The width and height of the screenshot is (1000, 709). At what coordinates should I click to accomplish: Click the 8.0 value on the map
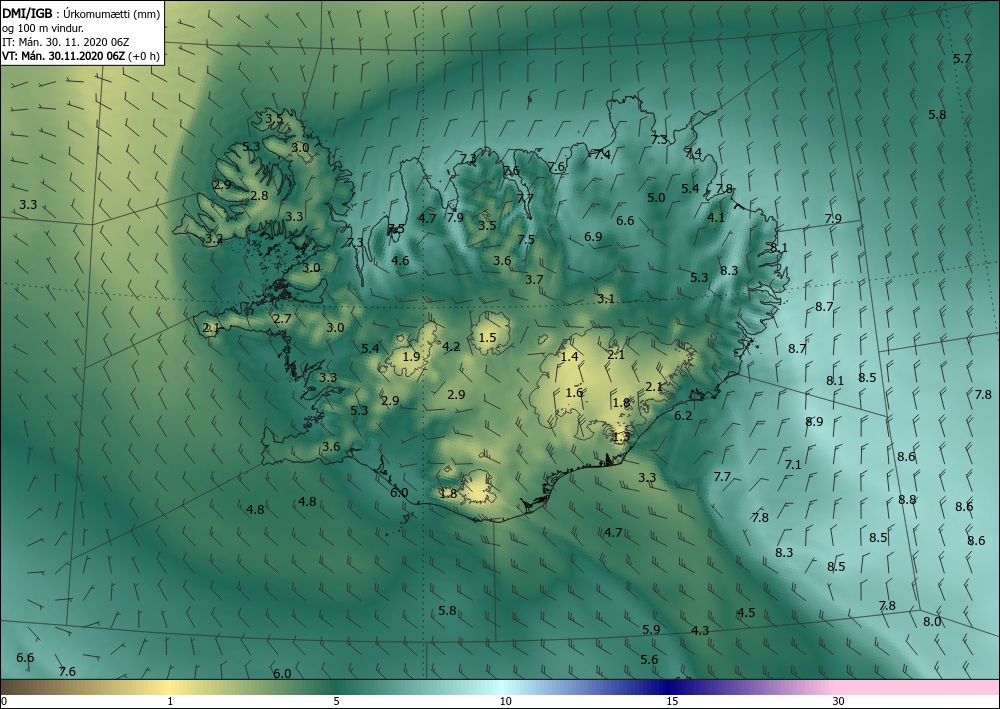pyautogui.click(x=932, y=622)
